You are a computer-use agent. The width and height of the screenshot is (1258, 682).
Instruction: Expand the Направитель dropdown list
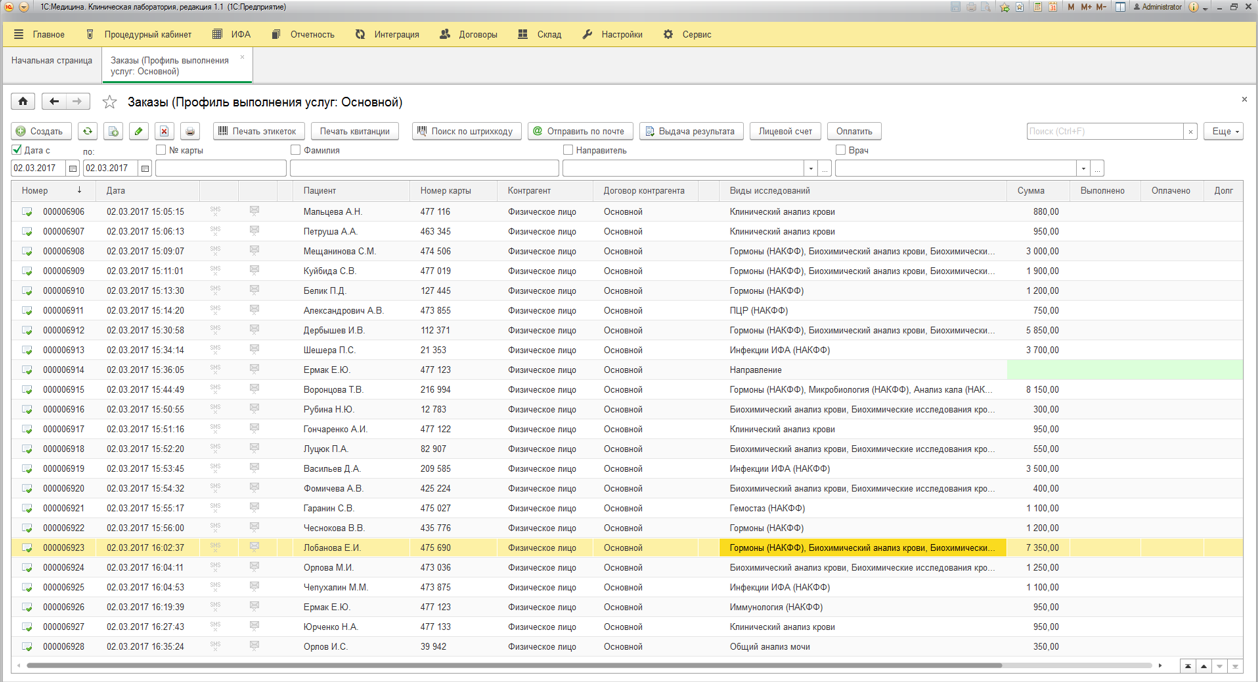pos(811,168)
